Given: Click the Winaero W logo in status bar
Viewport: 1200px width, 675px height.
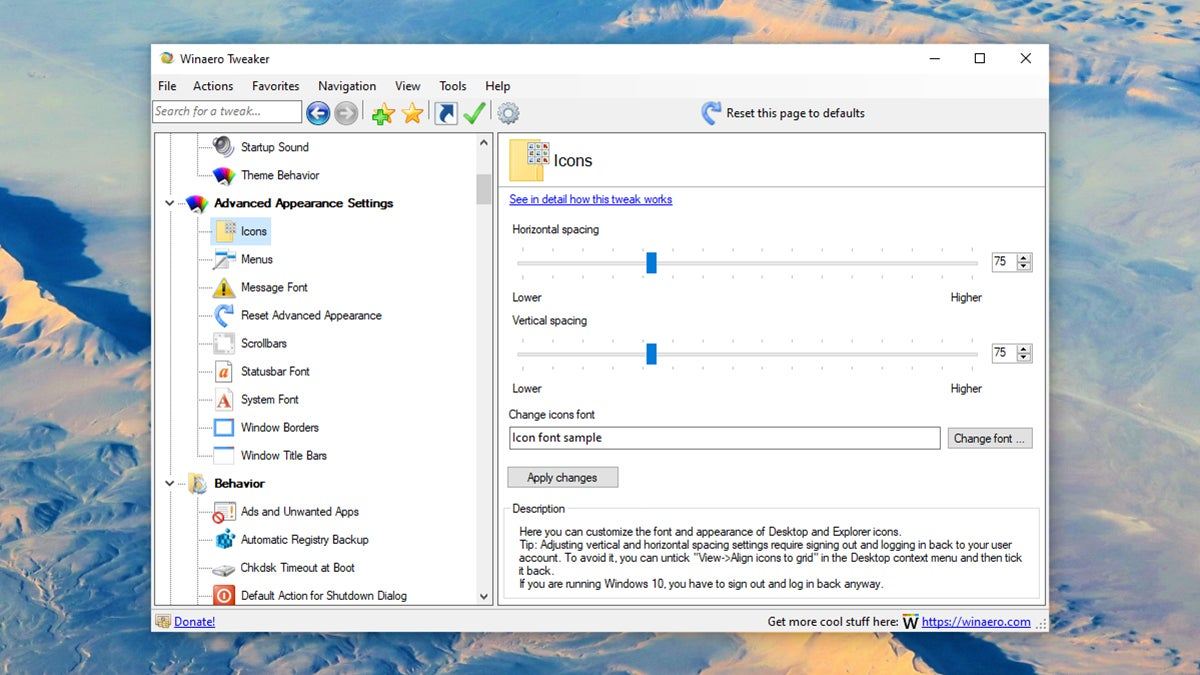Looking at the screenshot, I should point(910,622).
